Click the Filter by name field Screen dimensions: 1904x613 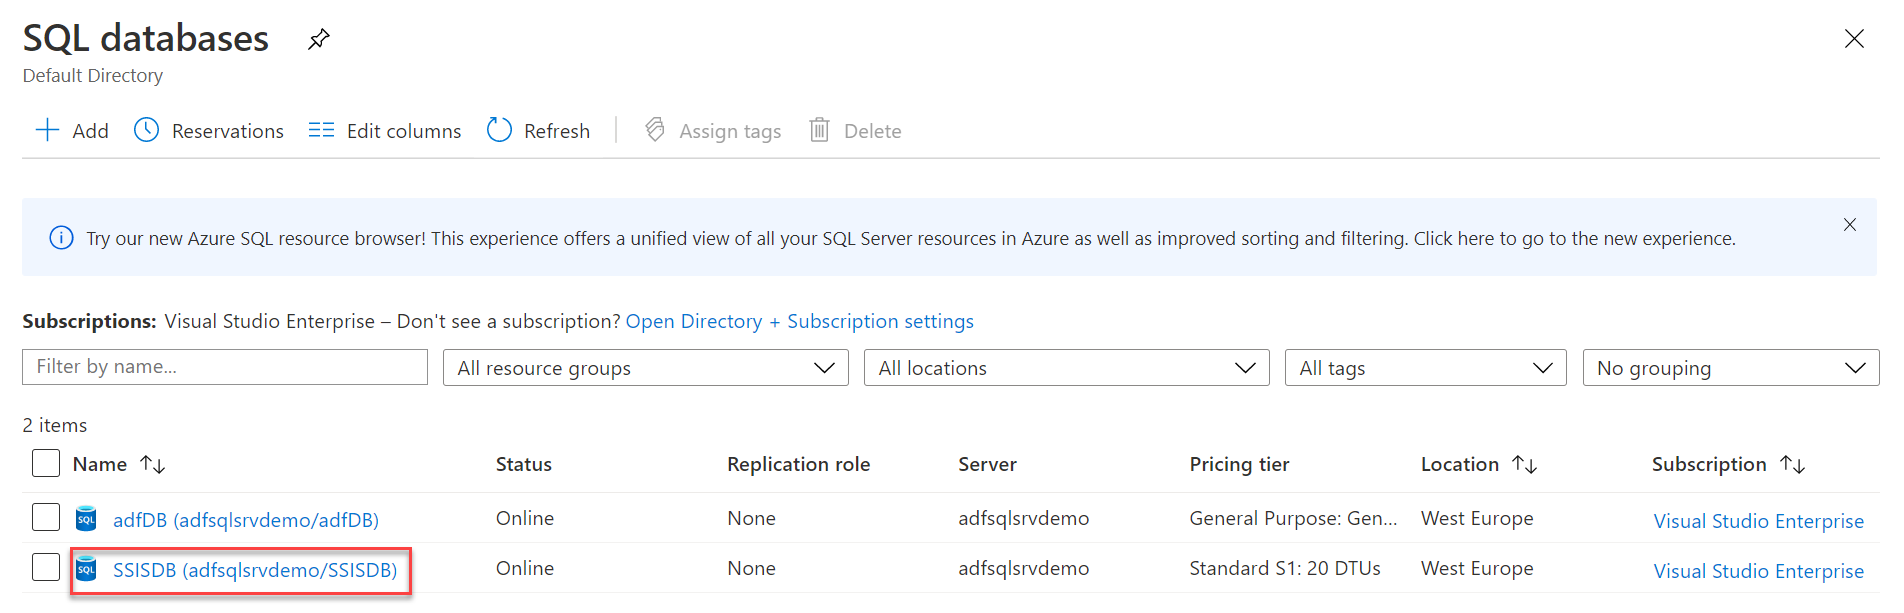[224, 367]
